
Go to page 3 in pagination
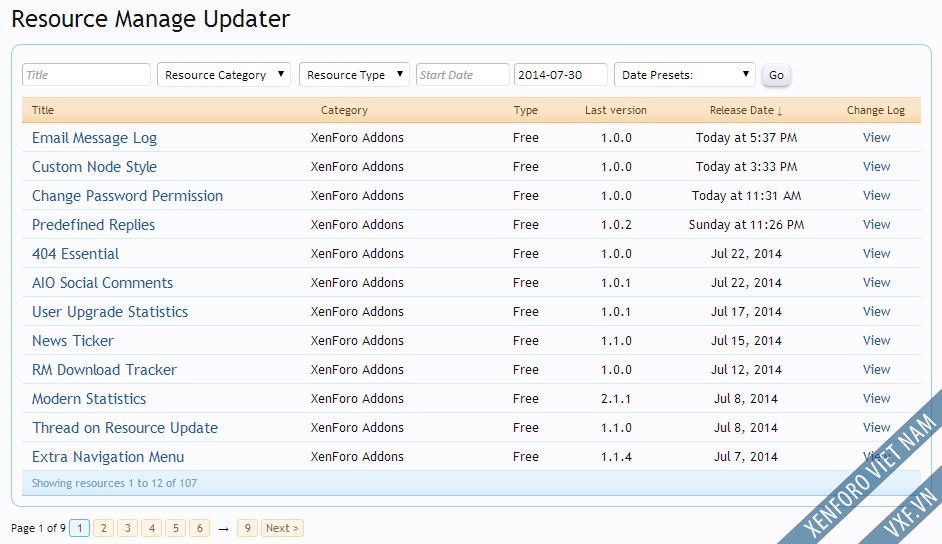point(127,528)
